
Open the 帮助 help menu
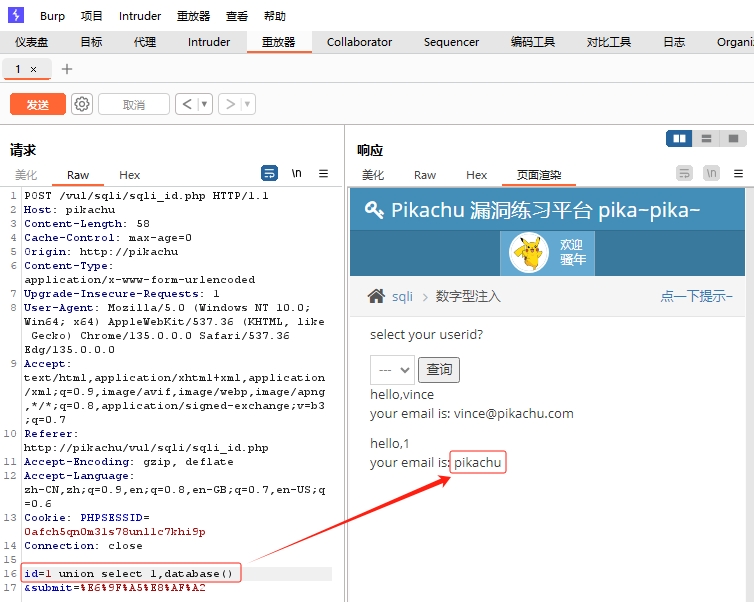[x=275, y=16]
